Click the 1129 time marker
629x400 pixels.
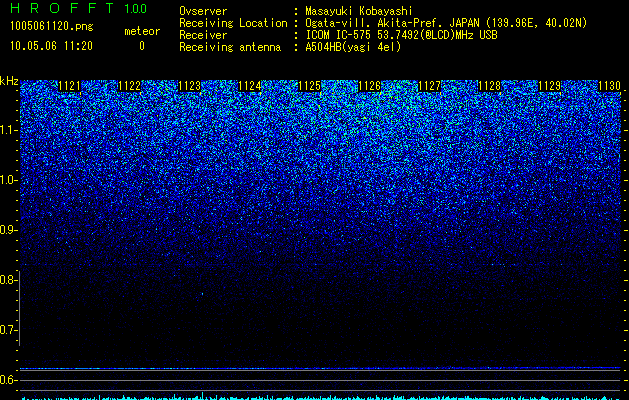click(550, 86)
